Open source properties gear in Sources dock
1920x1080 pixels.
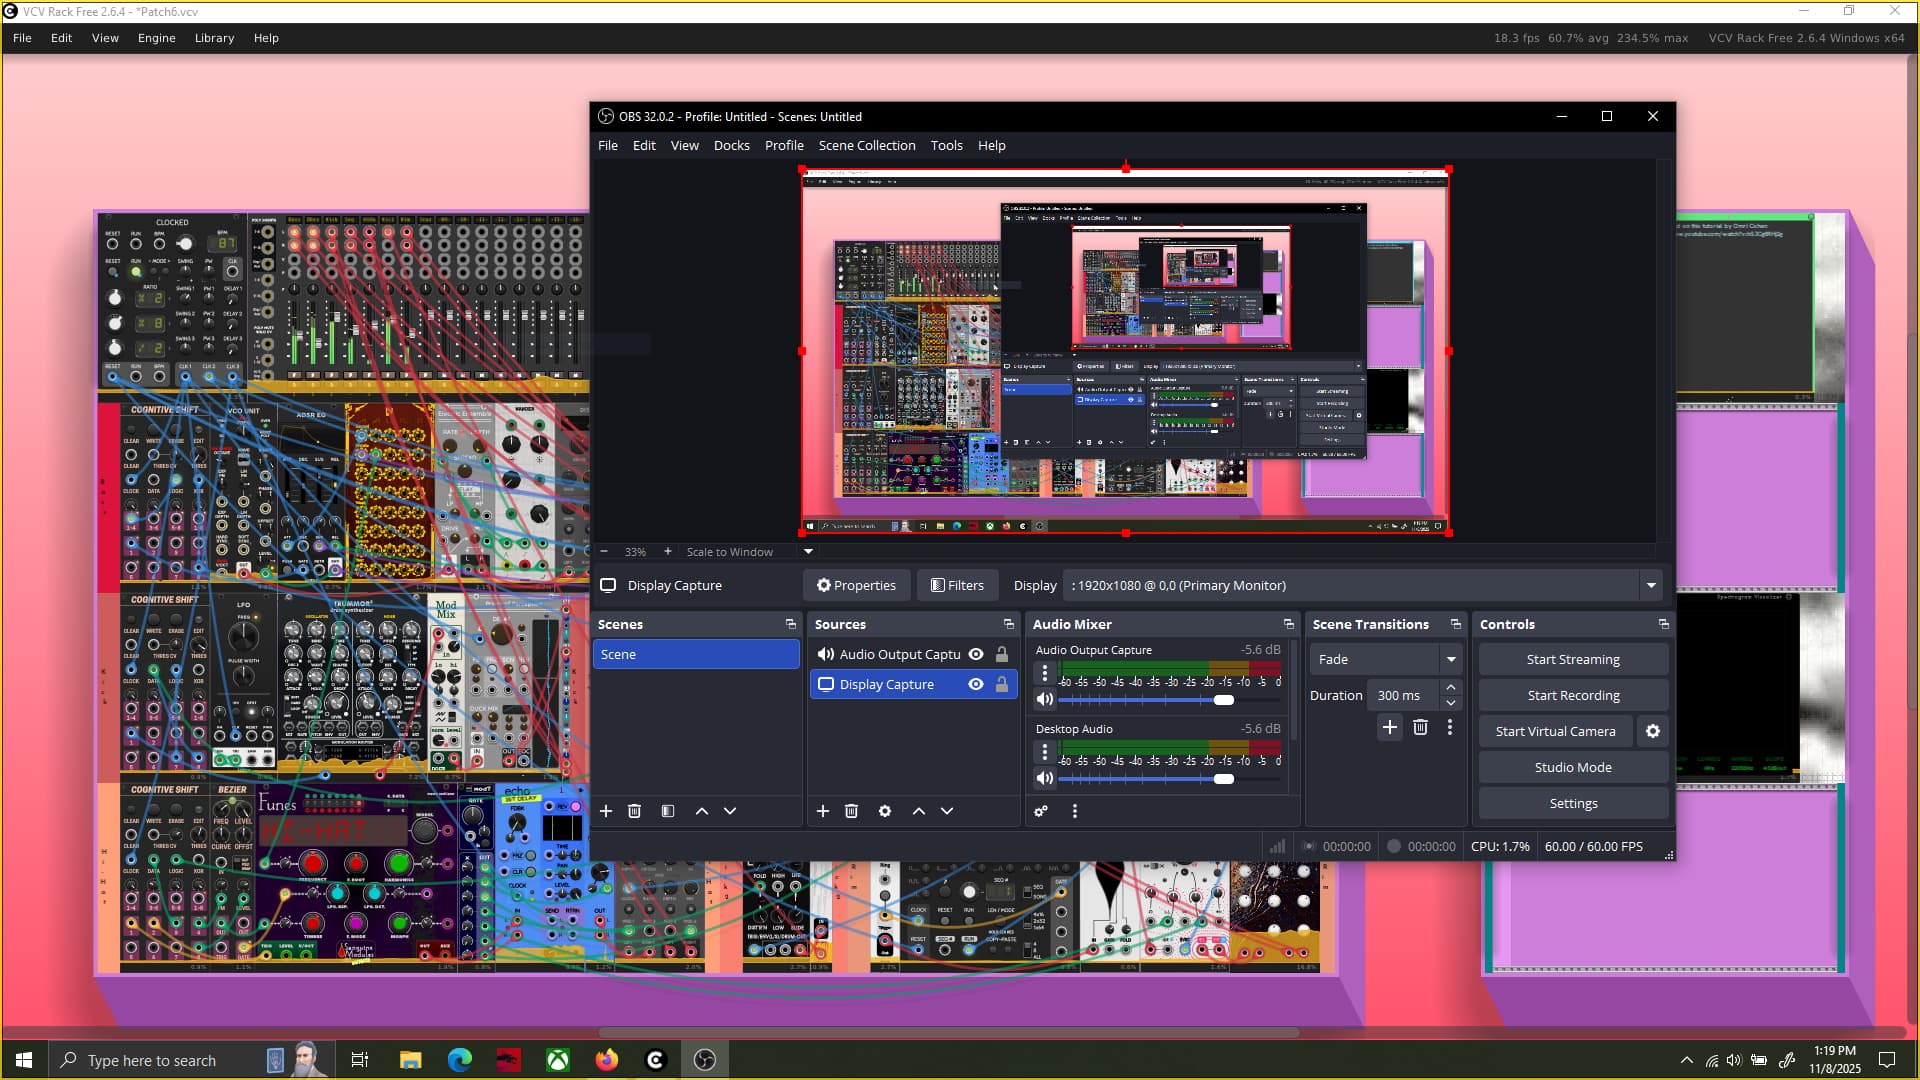coord(884,811)
